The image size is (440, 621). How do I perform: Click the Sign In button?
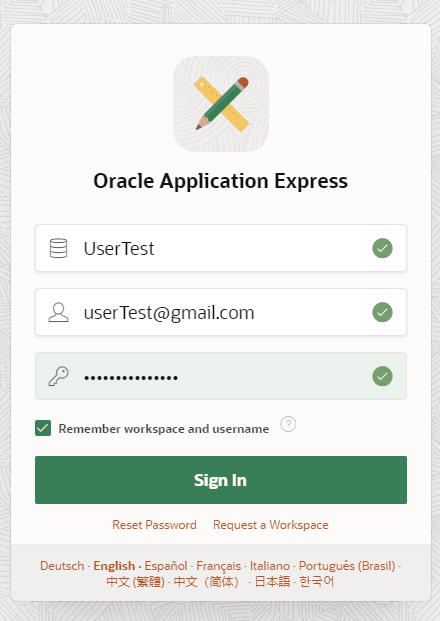(x=221, y=480)
